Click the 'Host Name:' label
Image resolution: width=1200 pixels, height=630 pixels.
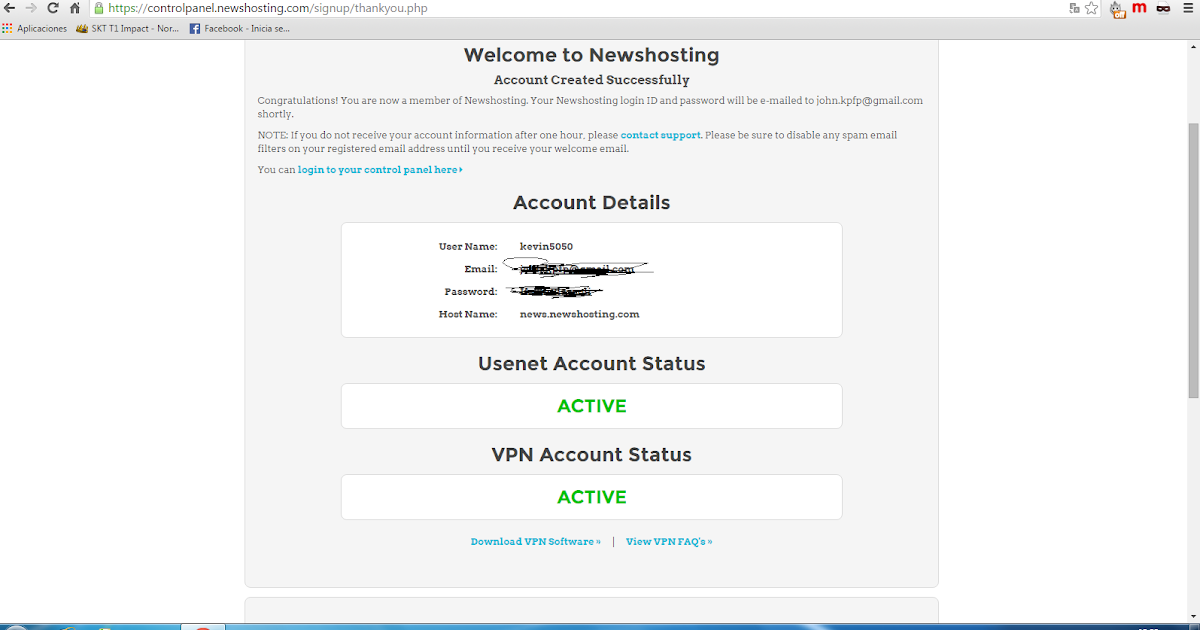[468, 314]
